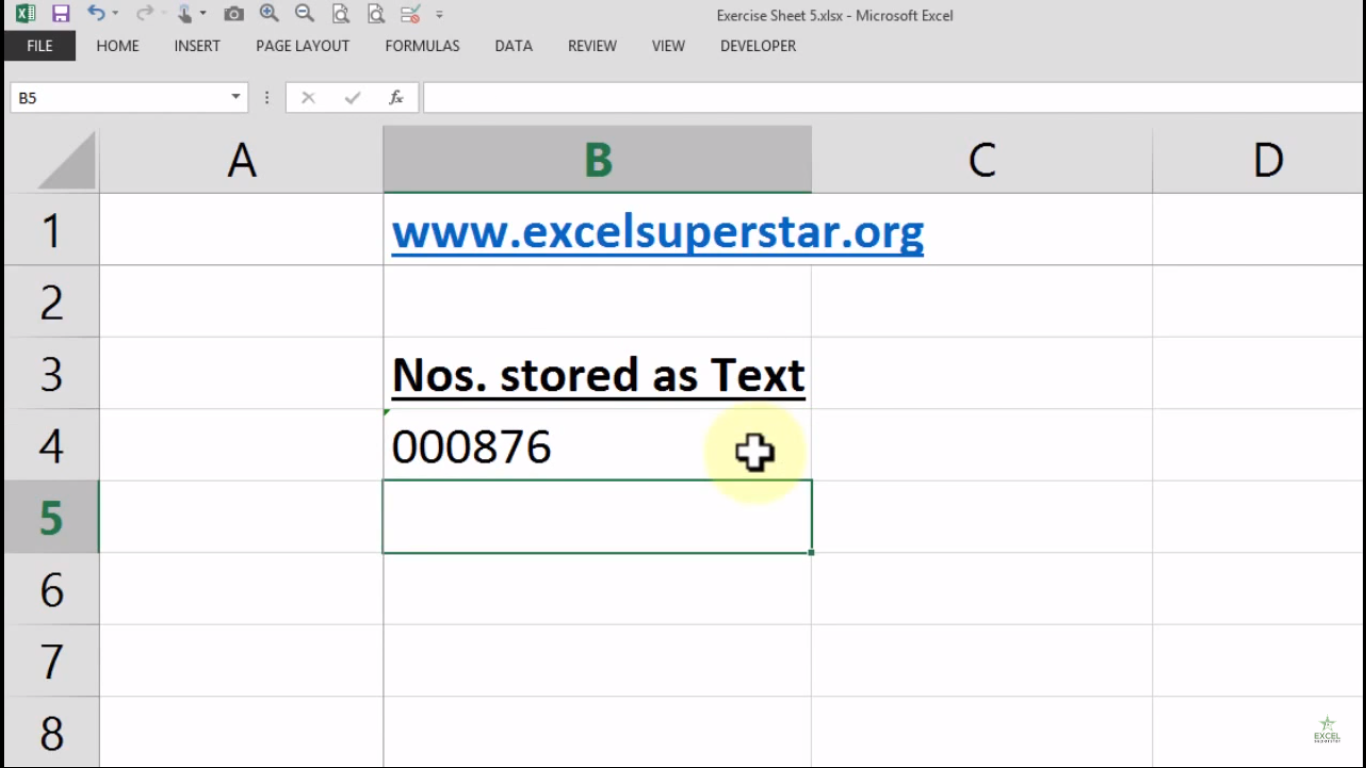Select column C header
The width and height of the screenshot is (1366, 768).
(981, 160)
